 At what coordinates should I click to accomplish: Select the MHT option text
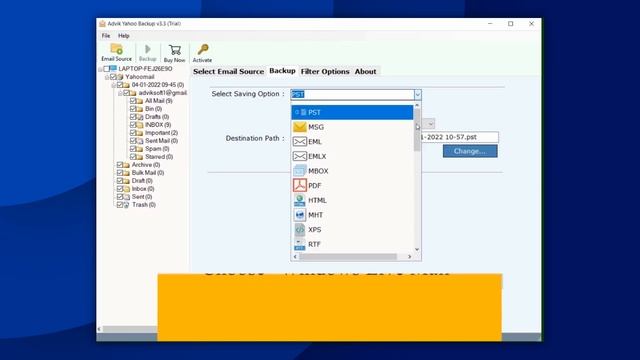coord(316,215)
